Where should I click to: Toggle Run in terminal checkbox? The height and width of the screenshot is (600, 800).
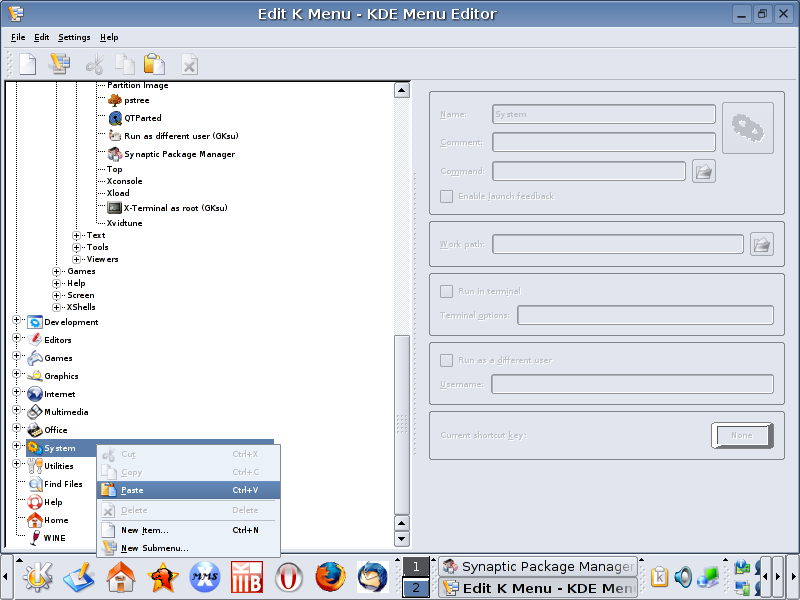click(x=447, y=291)
